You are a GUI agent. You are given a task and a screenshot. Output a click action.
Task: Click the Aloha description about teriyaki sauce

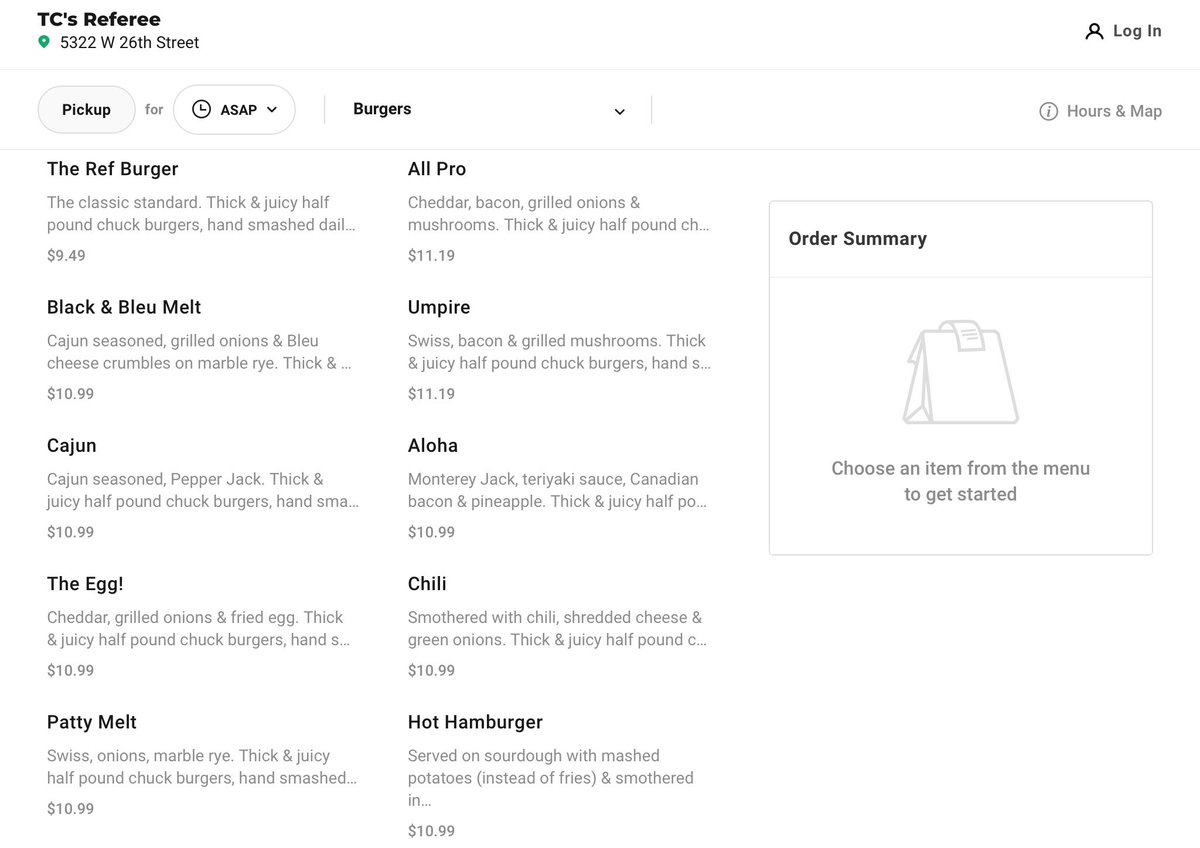[x=557, y=490]
